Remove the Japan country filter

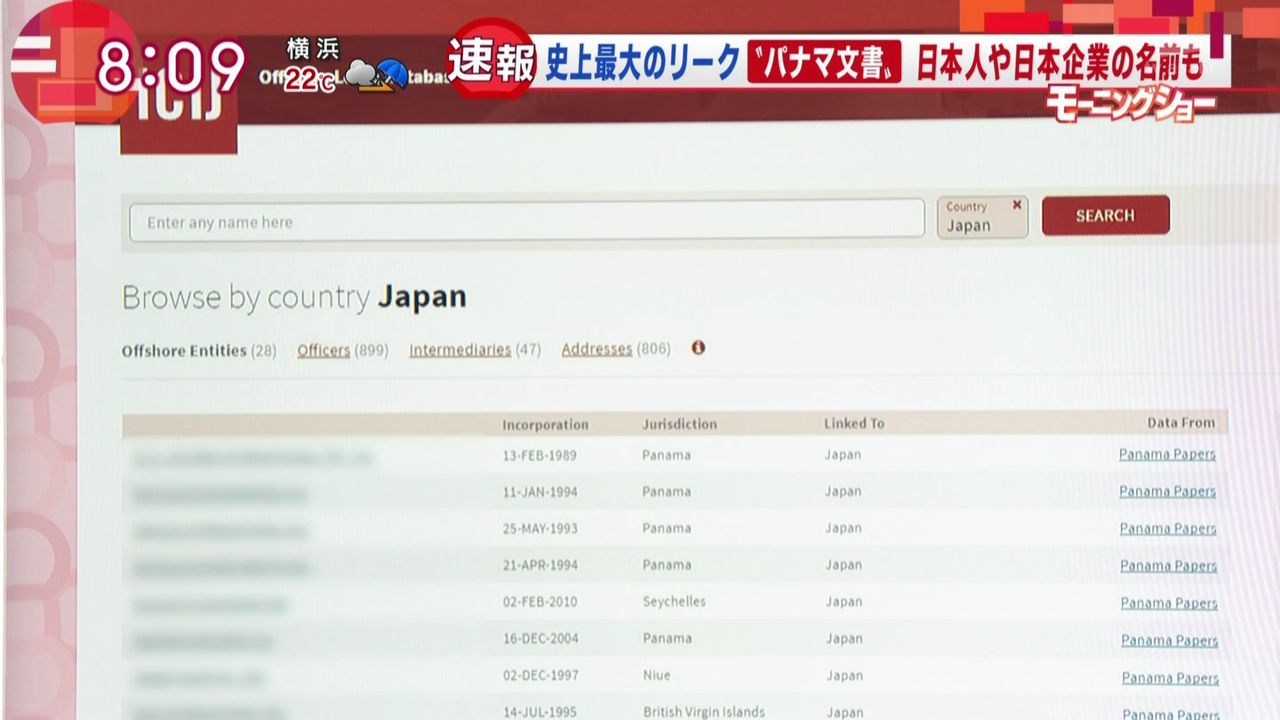[1017, 204]
